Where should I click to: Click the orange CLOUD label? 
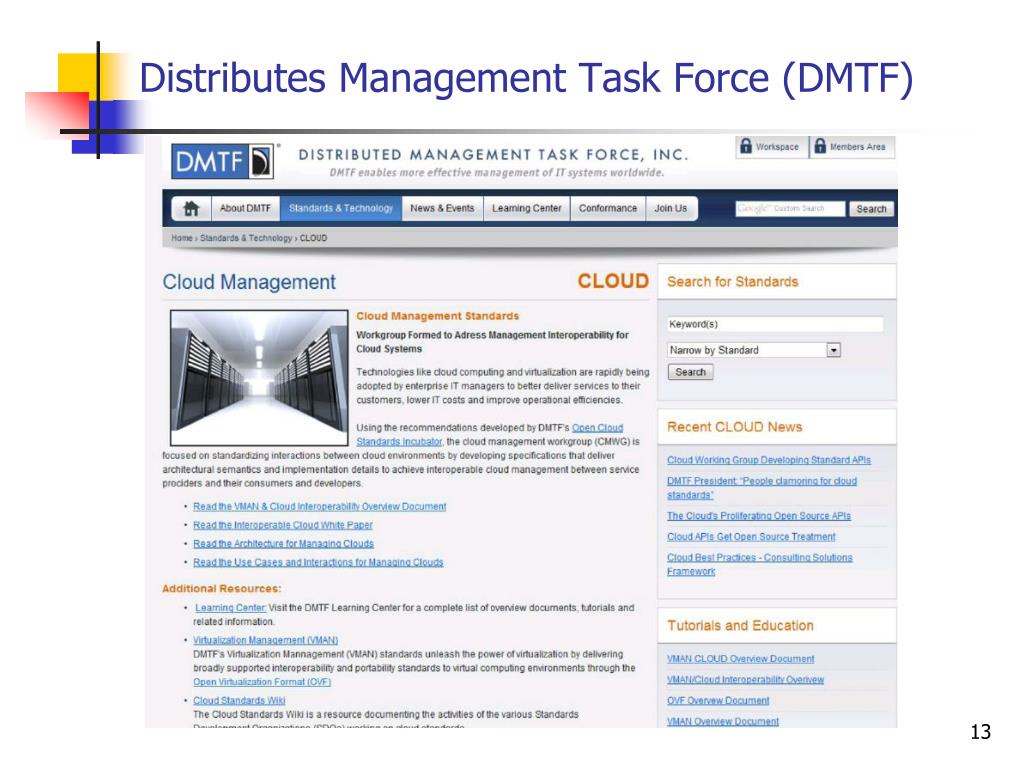(x=613, y=281)
